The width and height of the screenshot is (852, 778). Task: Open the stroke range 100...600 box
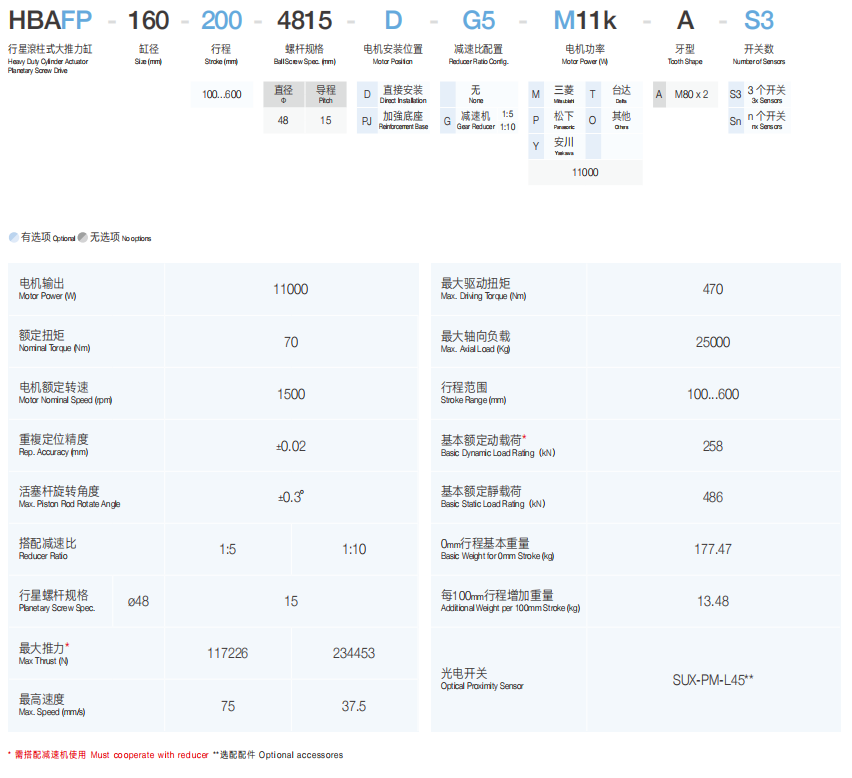[x=222, y=94]
